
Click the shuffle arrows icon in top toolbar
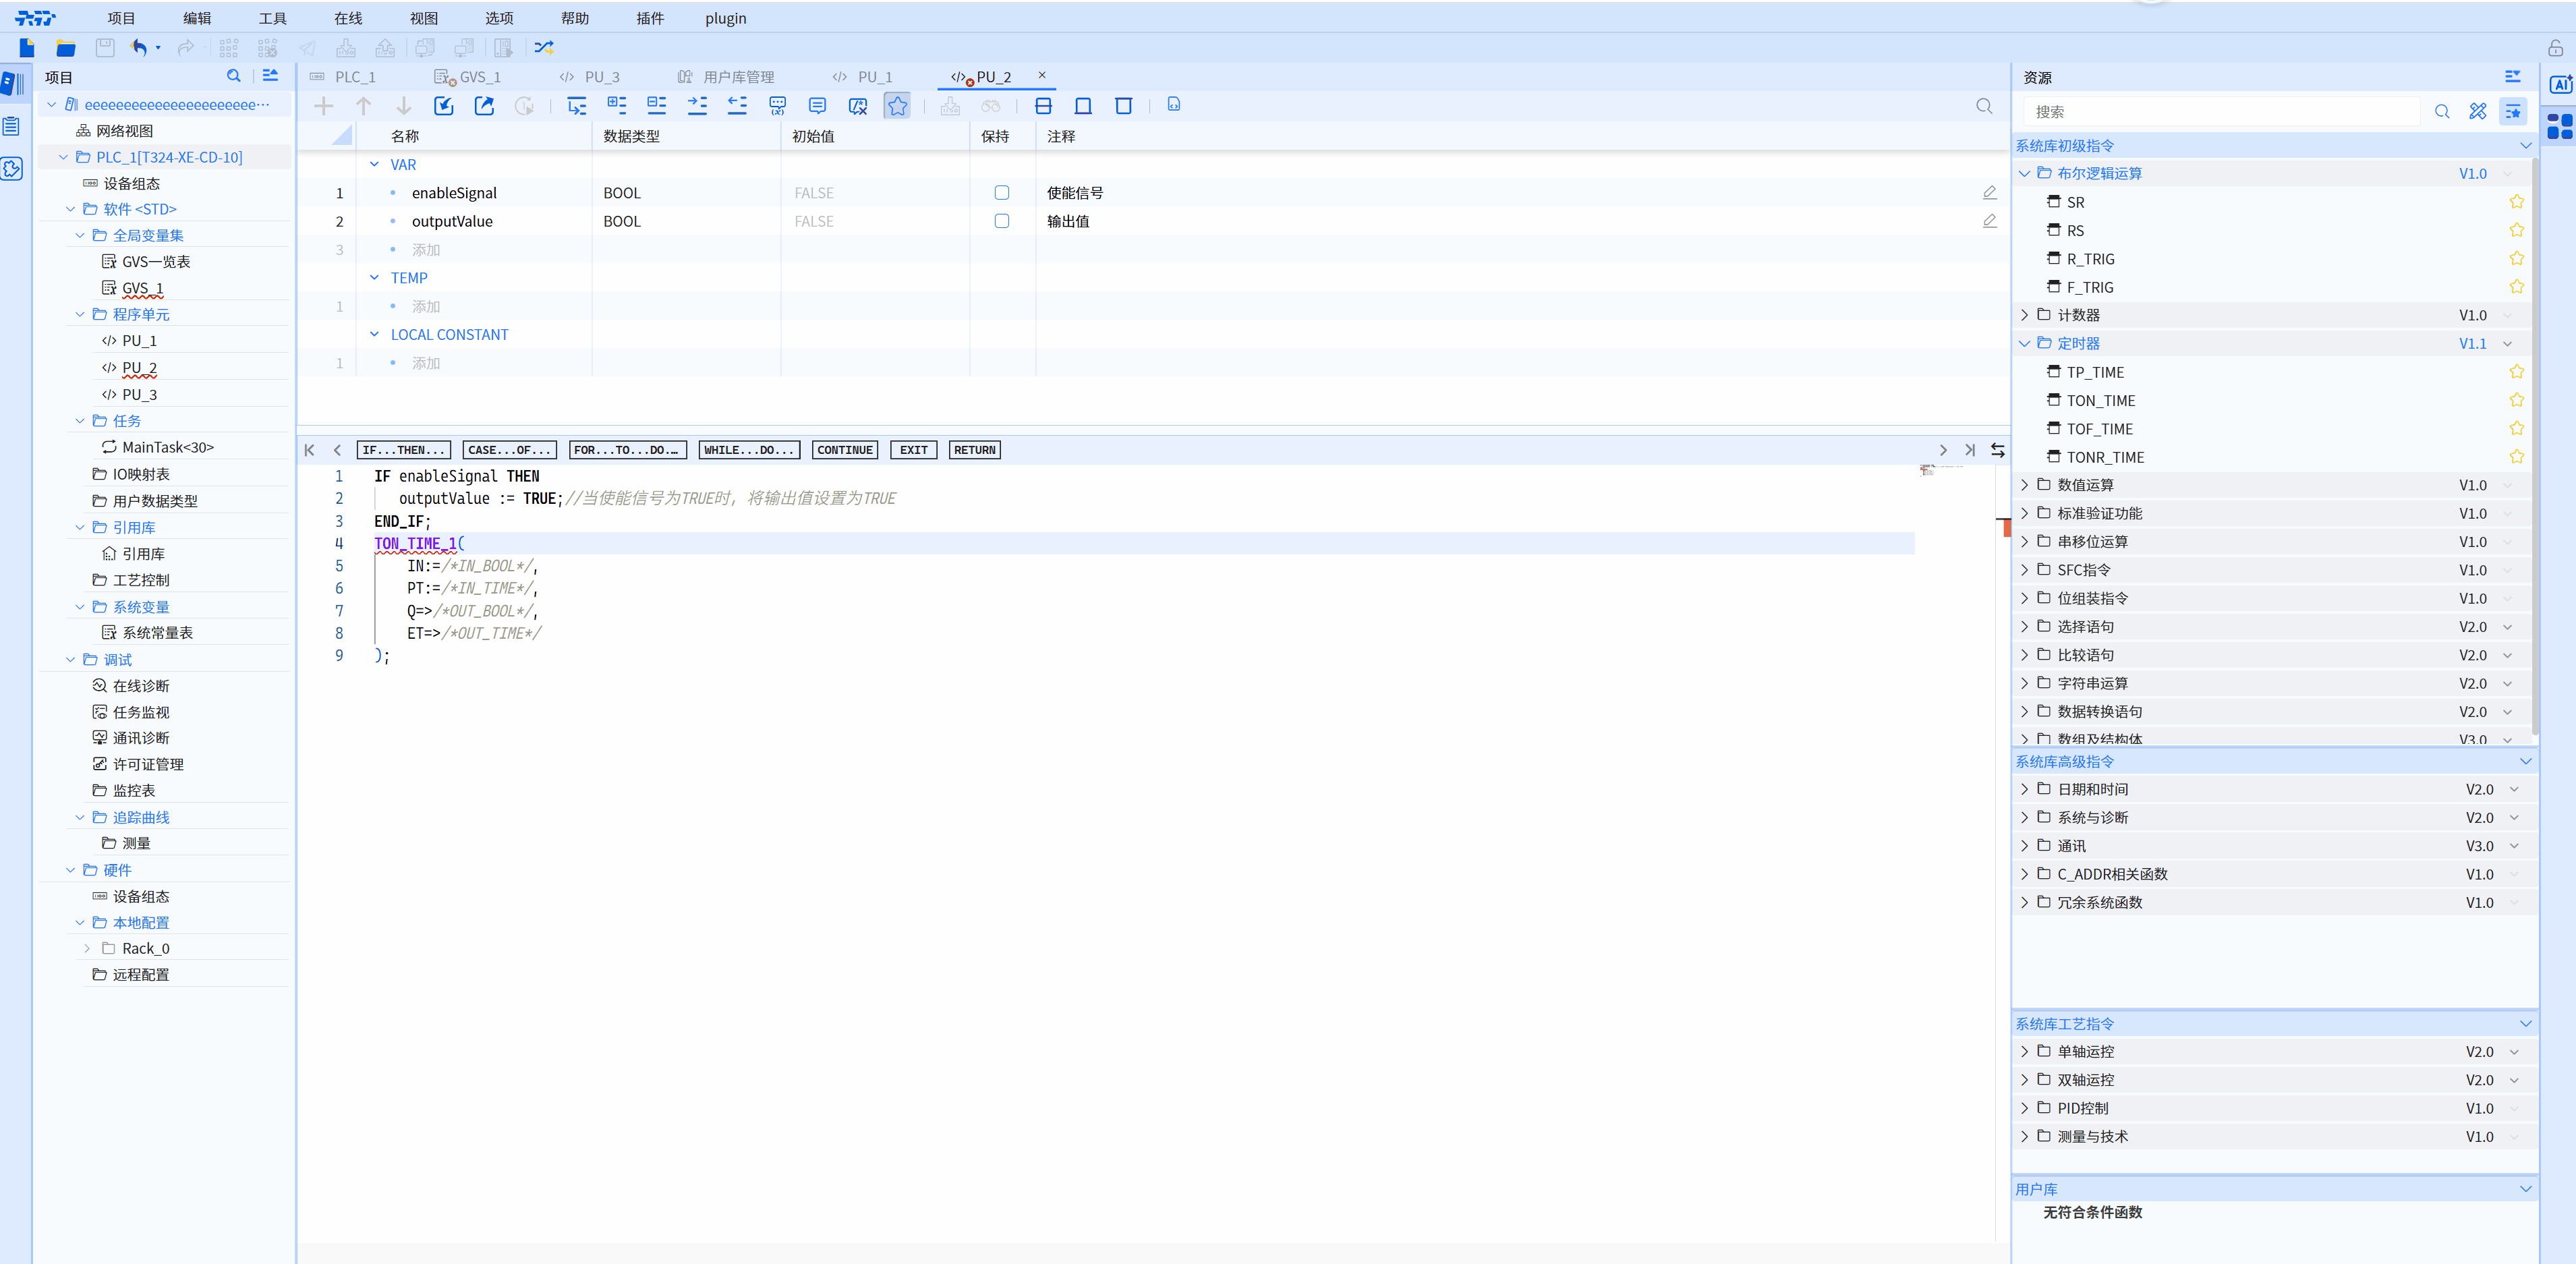544,47
